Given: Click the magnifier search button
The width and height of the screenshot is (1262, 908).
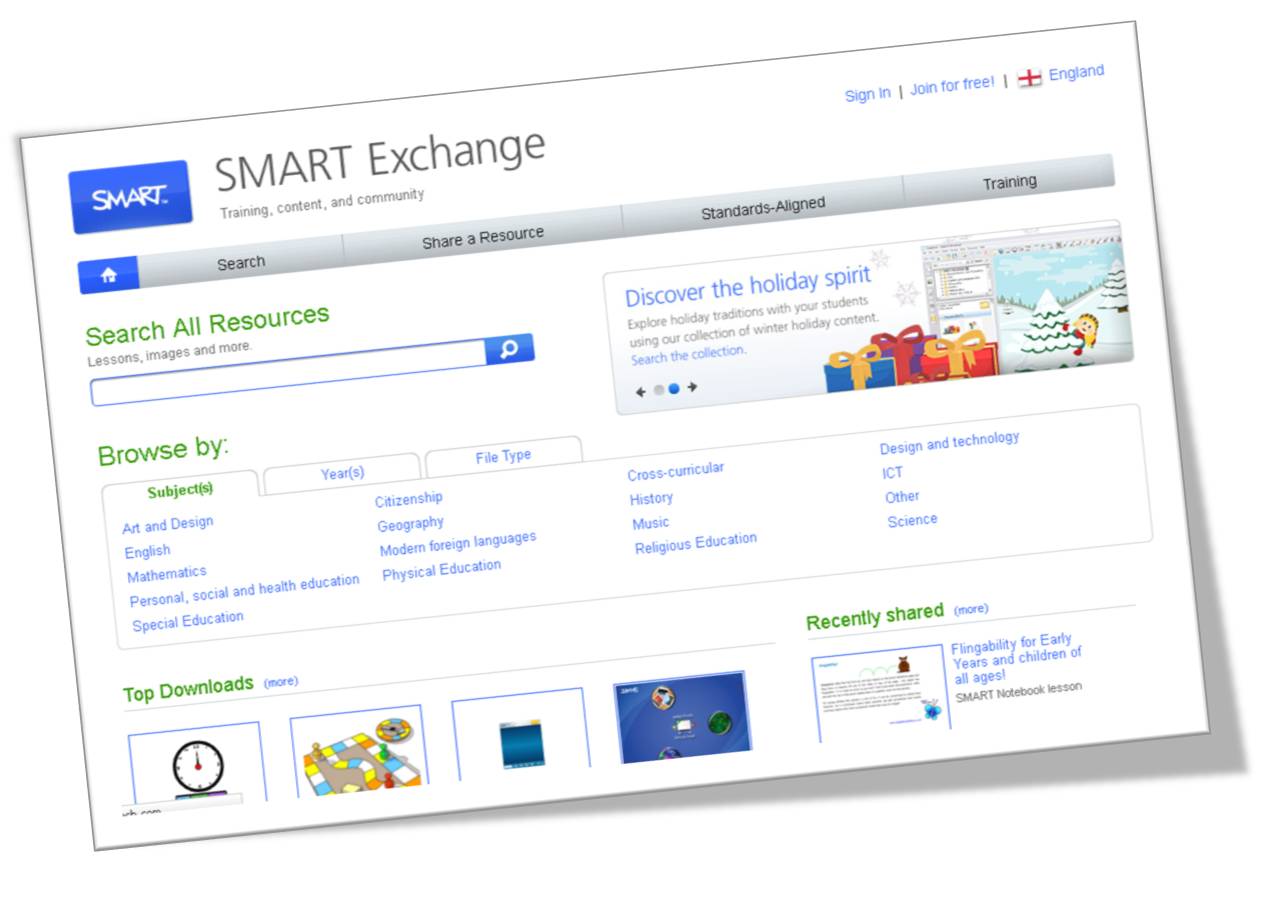Looking at the screenshot, I should point(509,349).
